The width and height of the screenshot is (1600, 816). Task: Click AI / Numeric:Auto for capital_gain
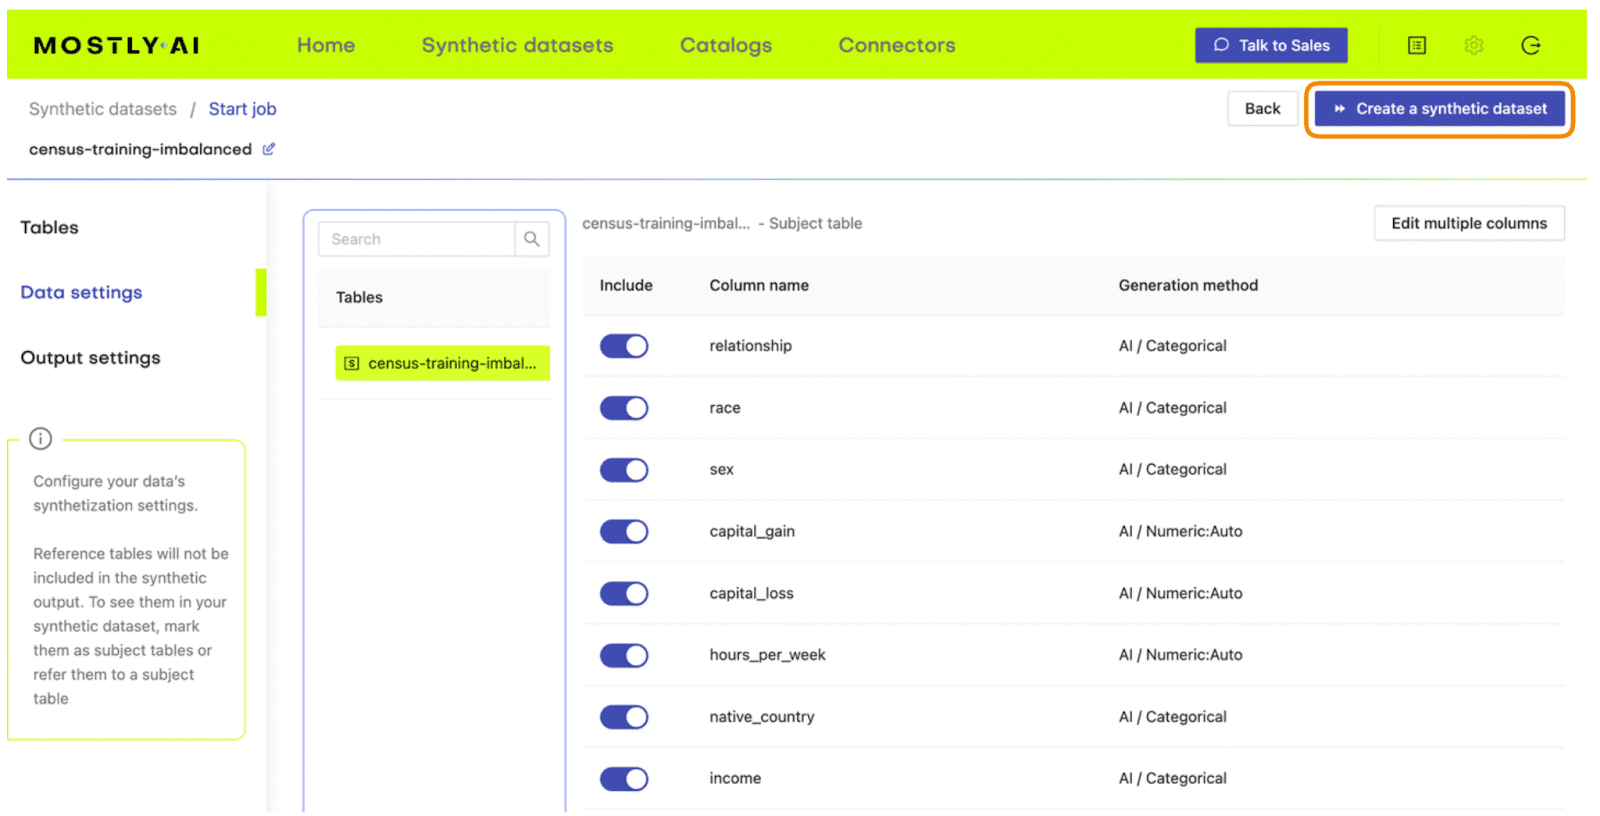pyautogui.click(x=1180, y=532)
